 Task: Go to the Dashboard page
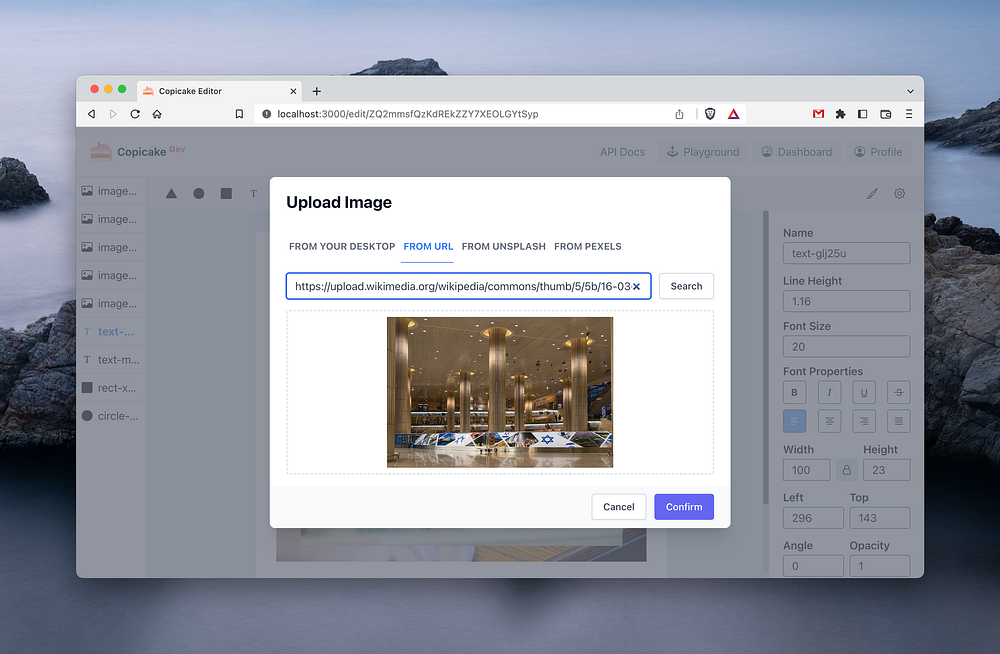click(797, 152)
